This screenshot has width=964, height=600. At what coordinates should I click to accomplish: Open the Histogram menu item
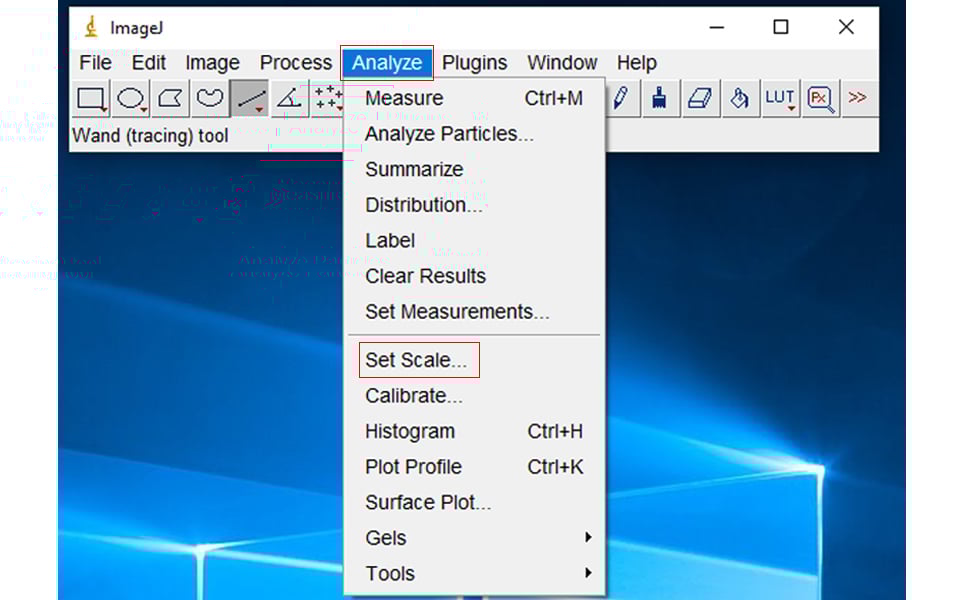coord(410,432)
